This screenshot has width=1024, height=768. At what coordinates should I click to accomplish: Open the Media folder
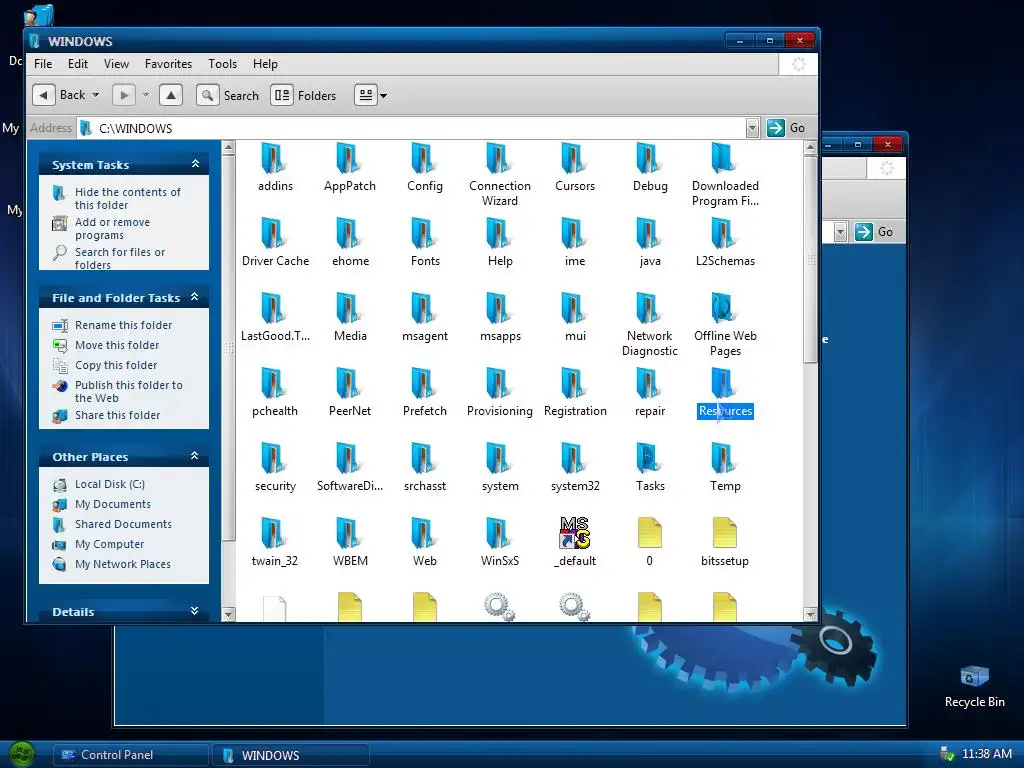(x=350, y=318)
